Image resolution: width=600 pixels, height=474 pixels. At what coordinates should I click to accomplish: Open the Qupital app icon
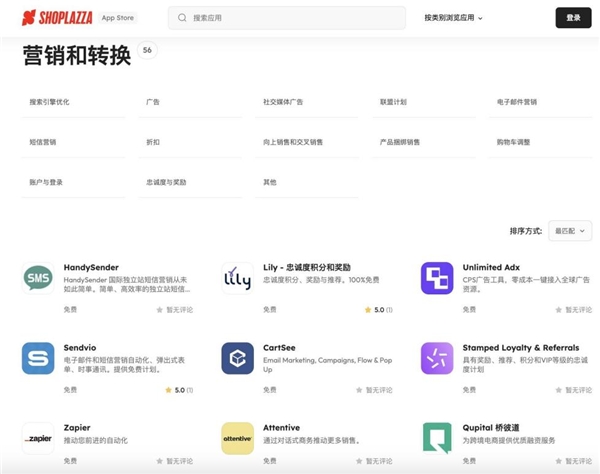click(437, 438)
